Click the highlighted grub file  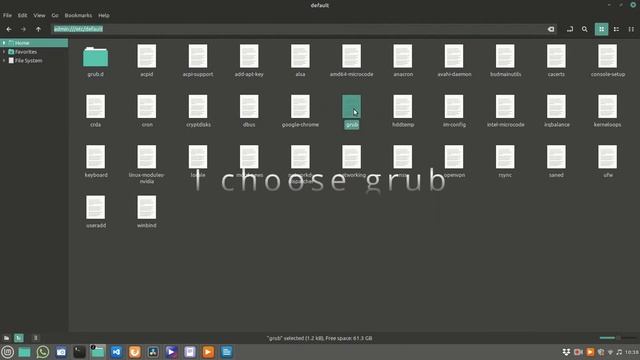click(x=351, y=111)
